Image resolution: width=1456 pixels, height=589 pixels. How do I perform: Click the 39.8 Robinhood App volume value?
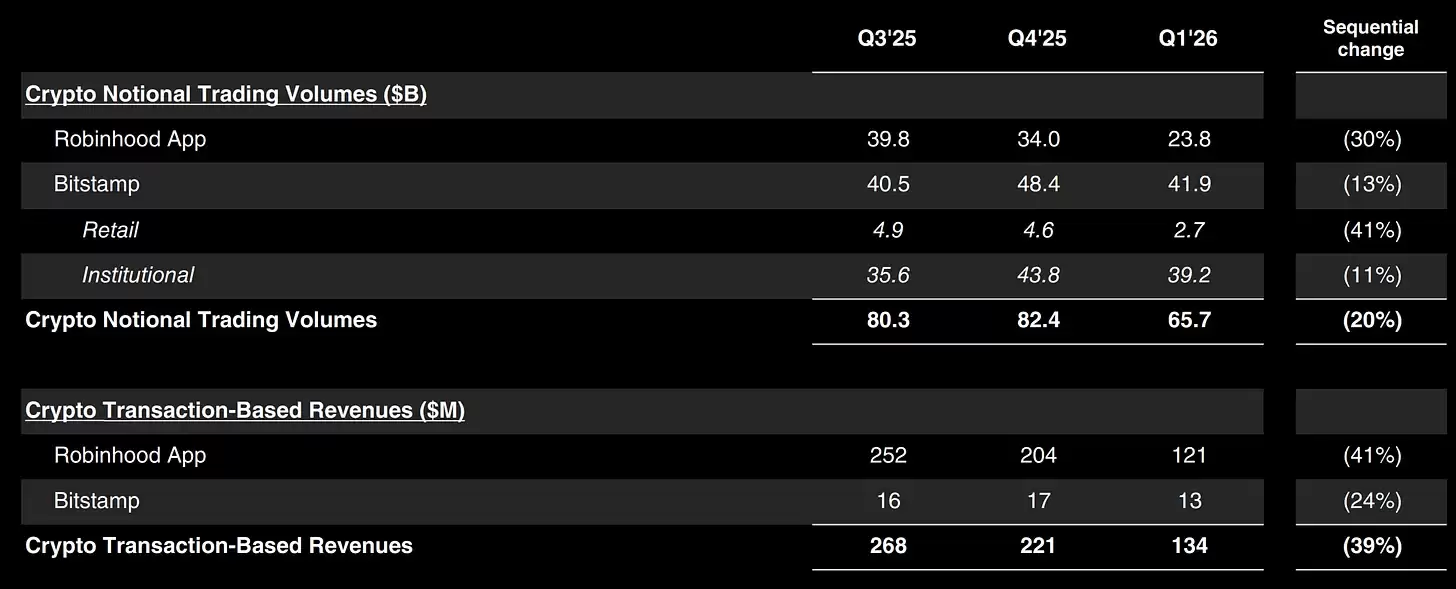[888, 140]
